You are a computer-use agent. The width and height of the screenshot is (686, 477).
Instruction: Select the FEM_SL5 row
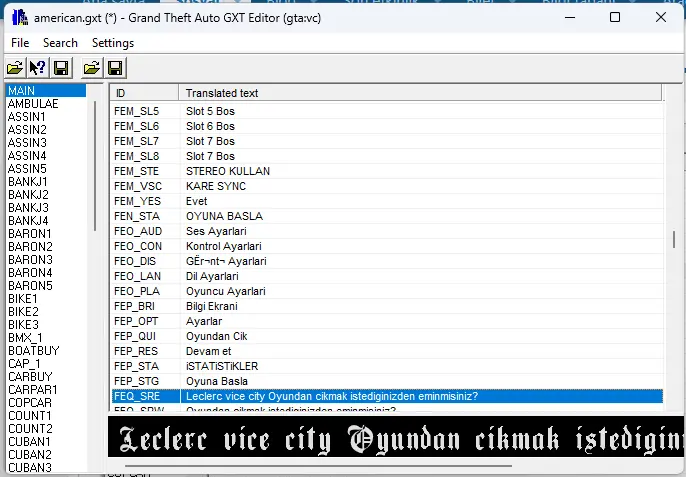click(387, 111)
